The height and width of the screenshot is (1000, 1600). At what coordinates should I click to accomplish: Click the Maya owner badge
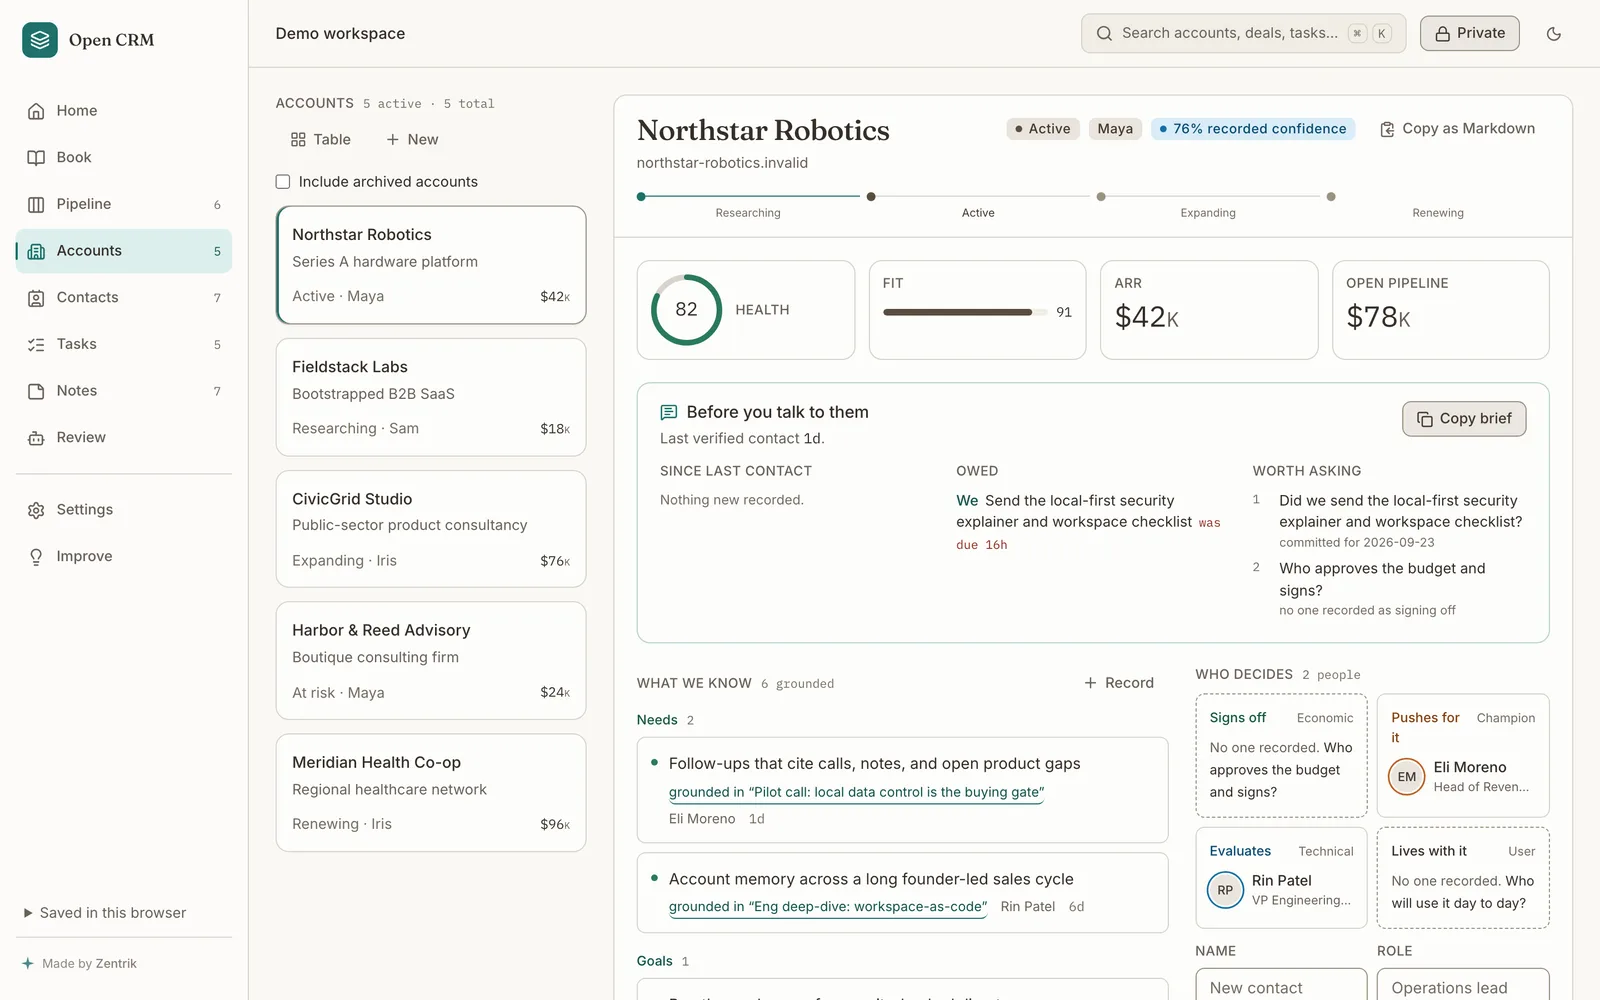point(1115,129)
